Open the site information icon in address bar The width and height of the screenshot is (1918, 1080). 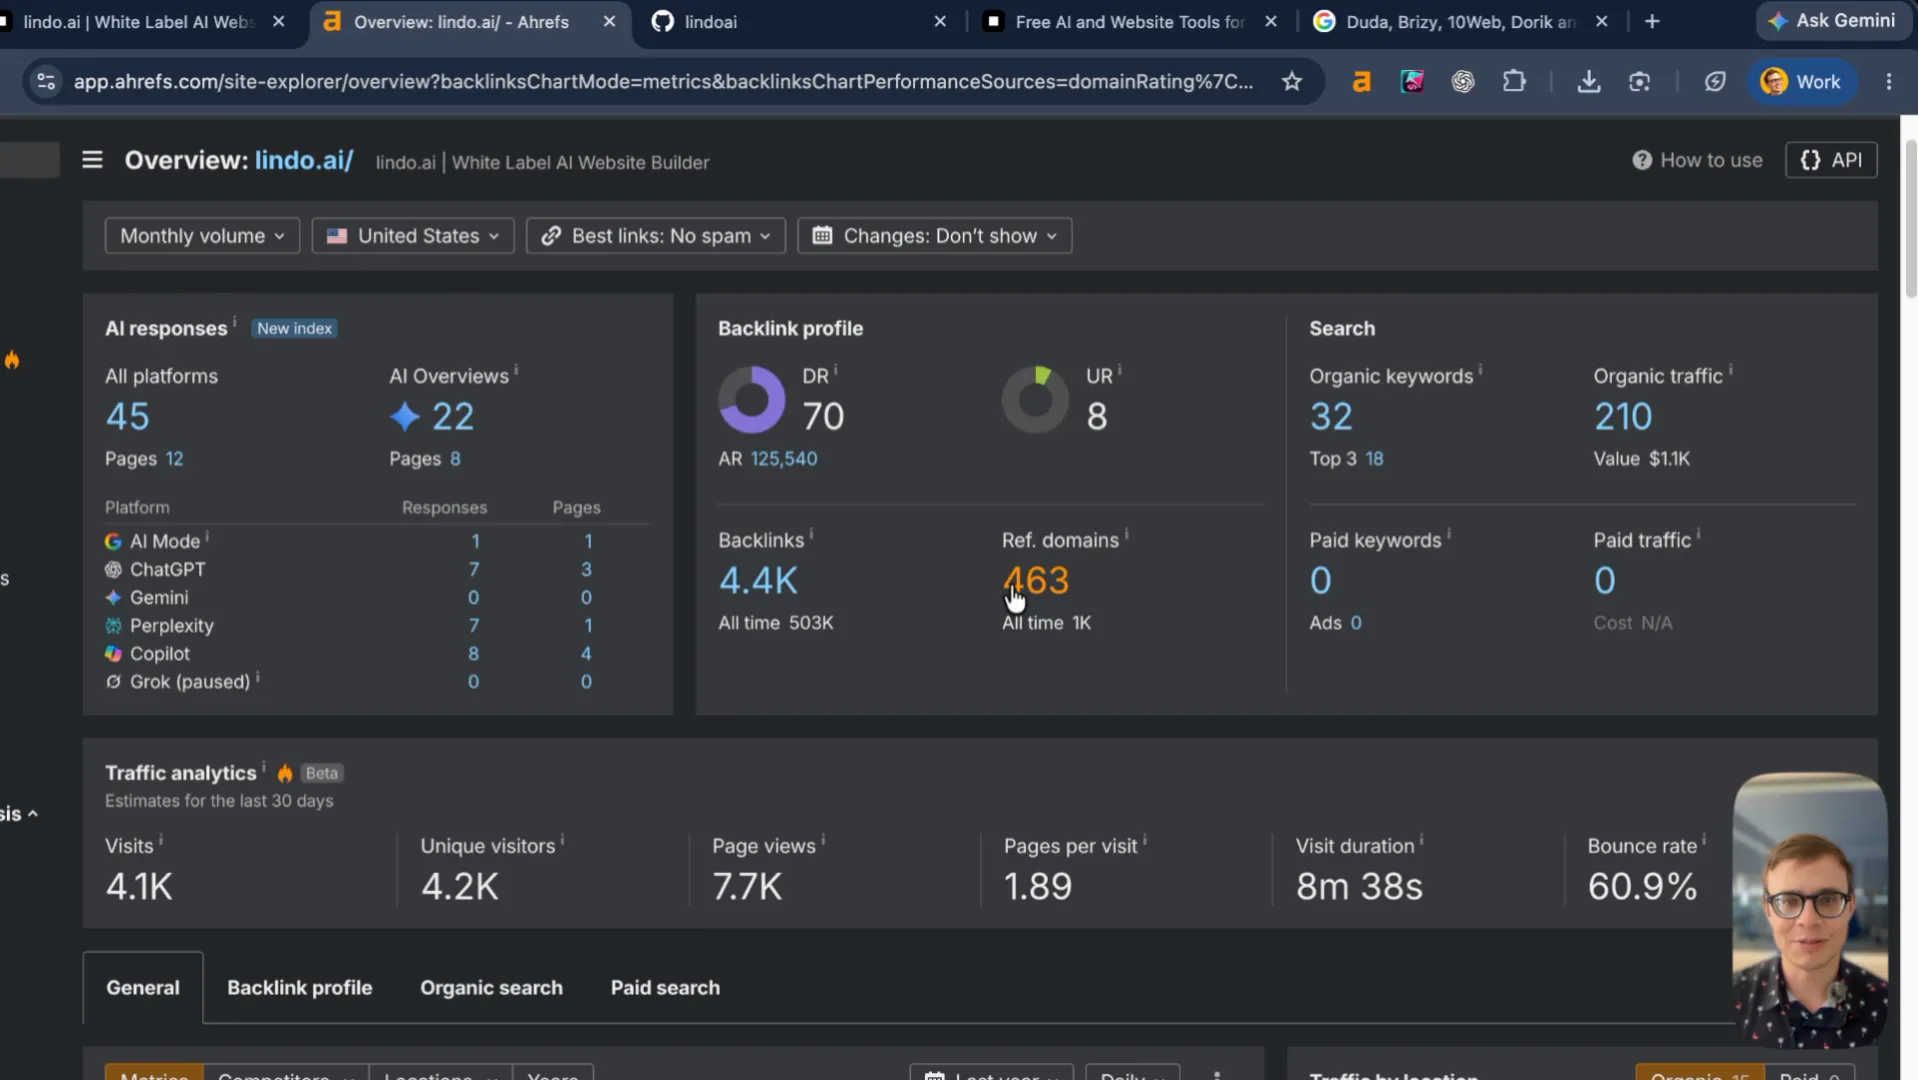point(46,82)
